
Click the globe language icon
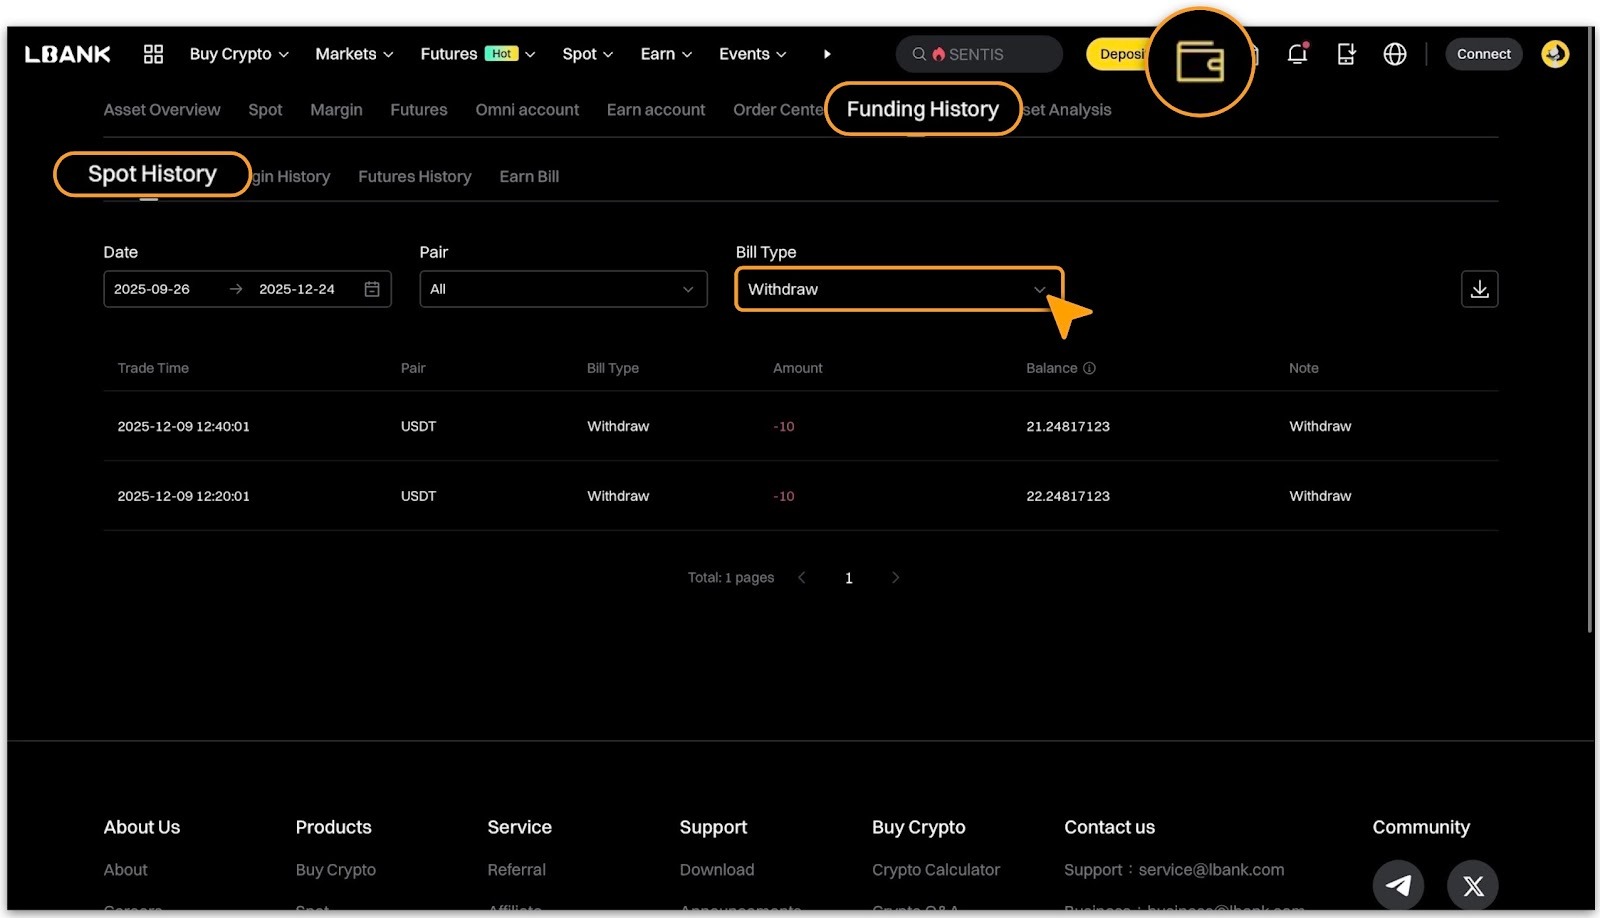(1394, 54)
